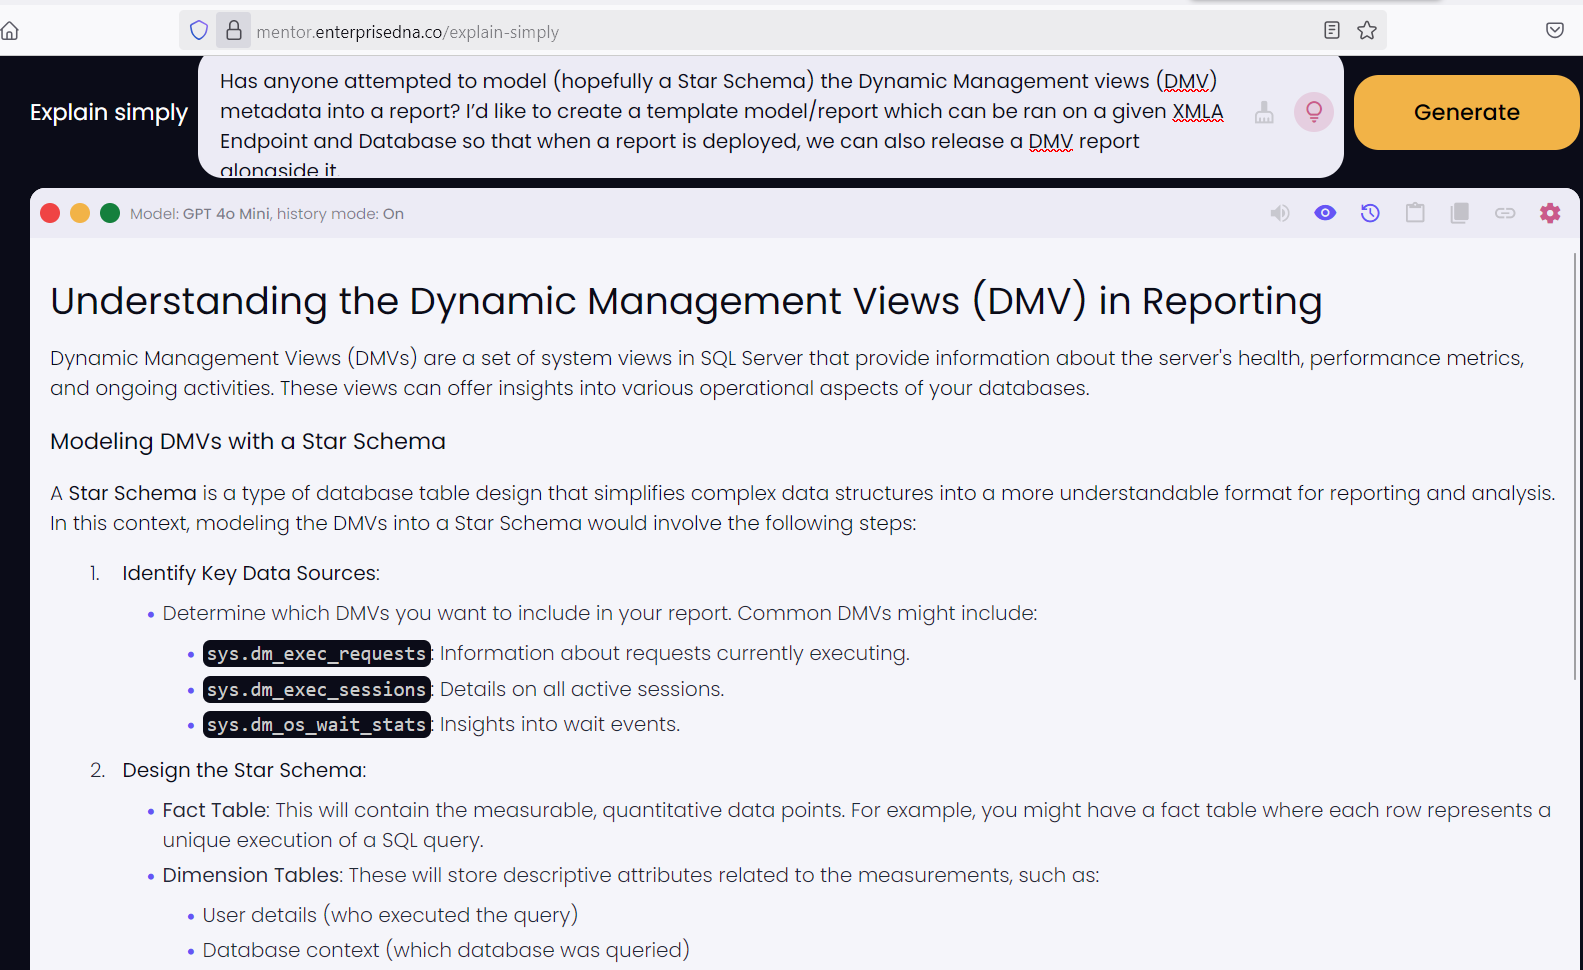Image resolution: width=1583 pixels, height=970 pixels.
Task: Click the yellow dot in output panel
Action: [x=80, y=213]
